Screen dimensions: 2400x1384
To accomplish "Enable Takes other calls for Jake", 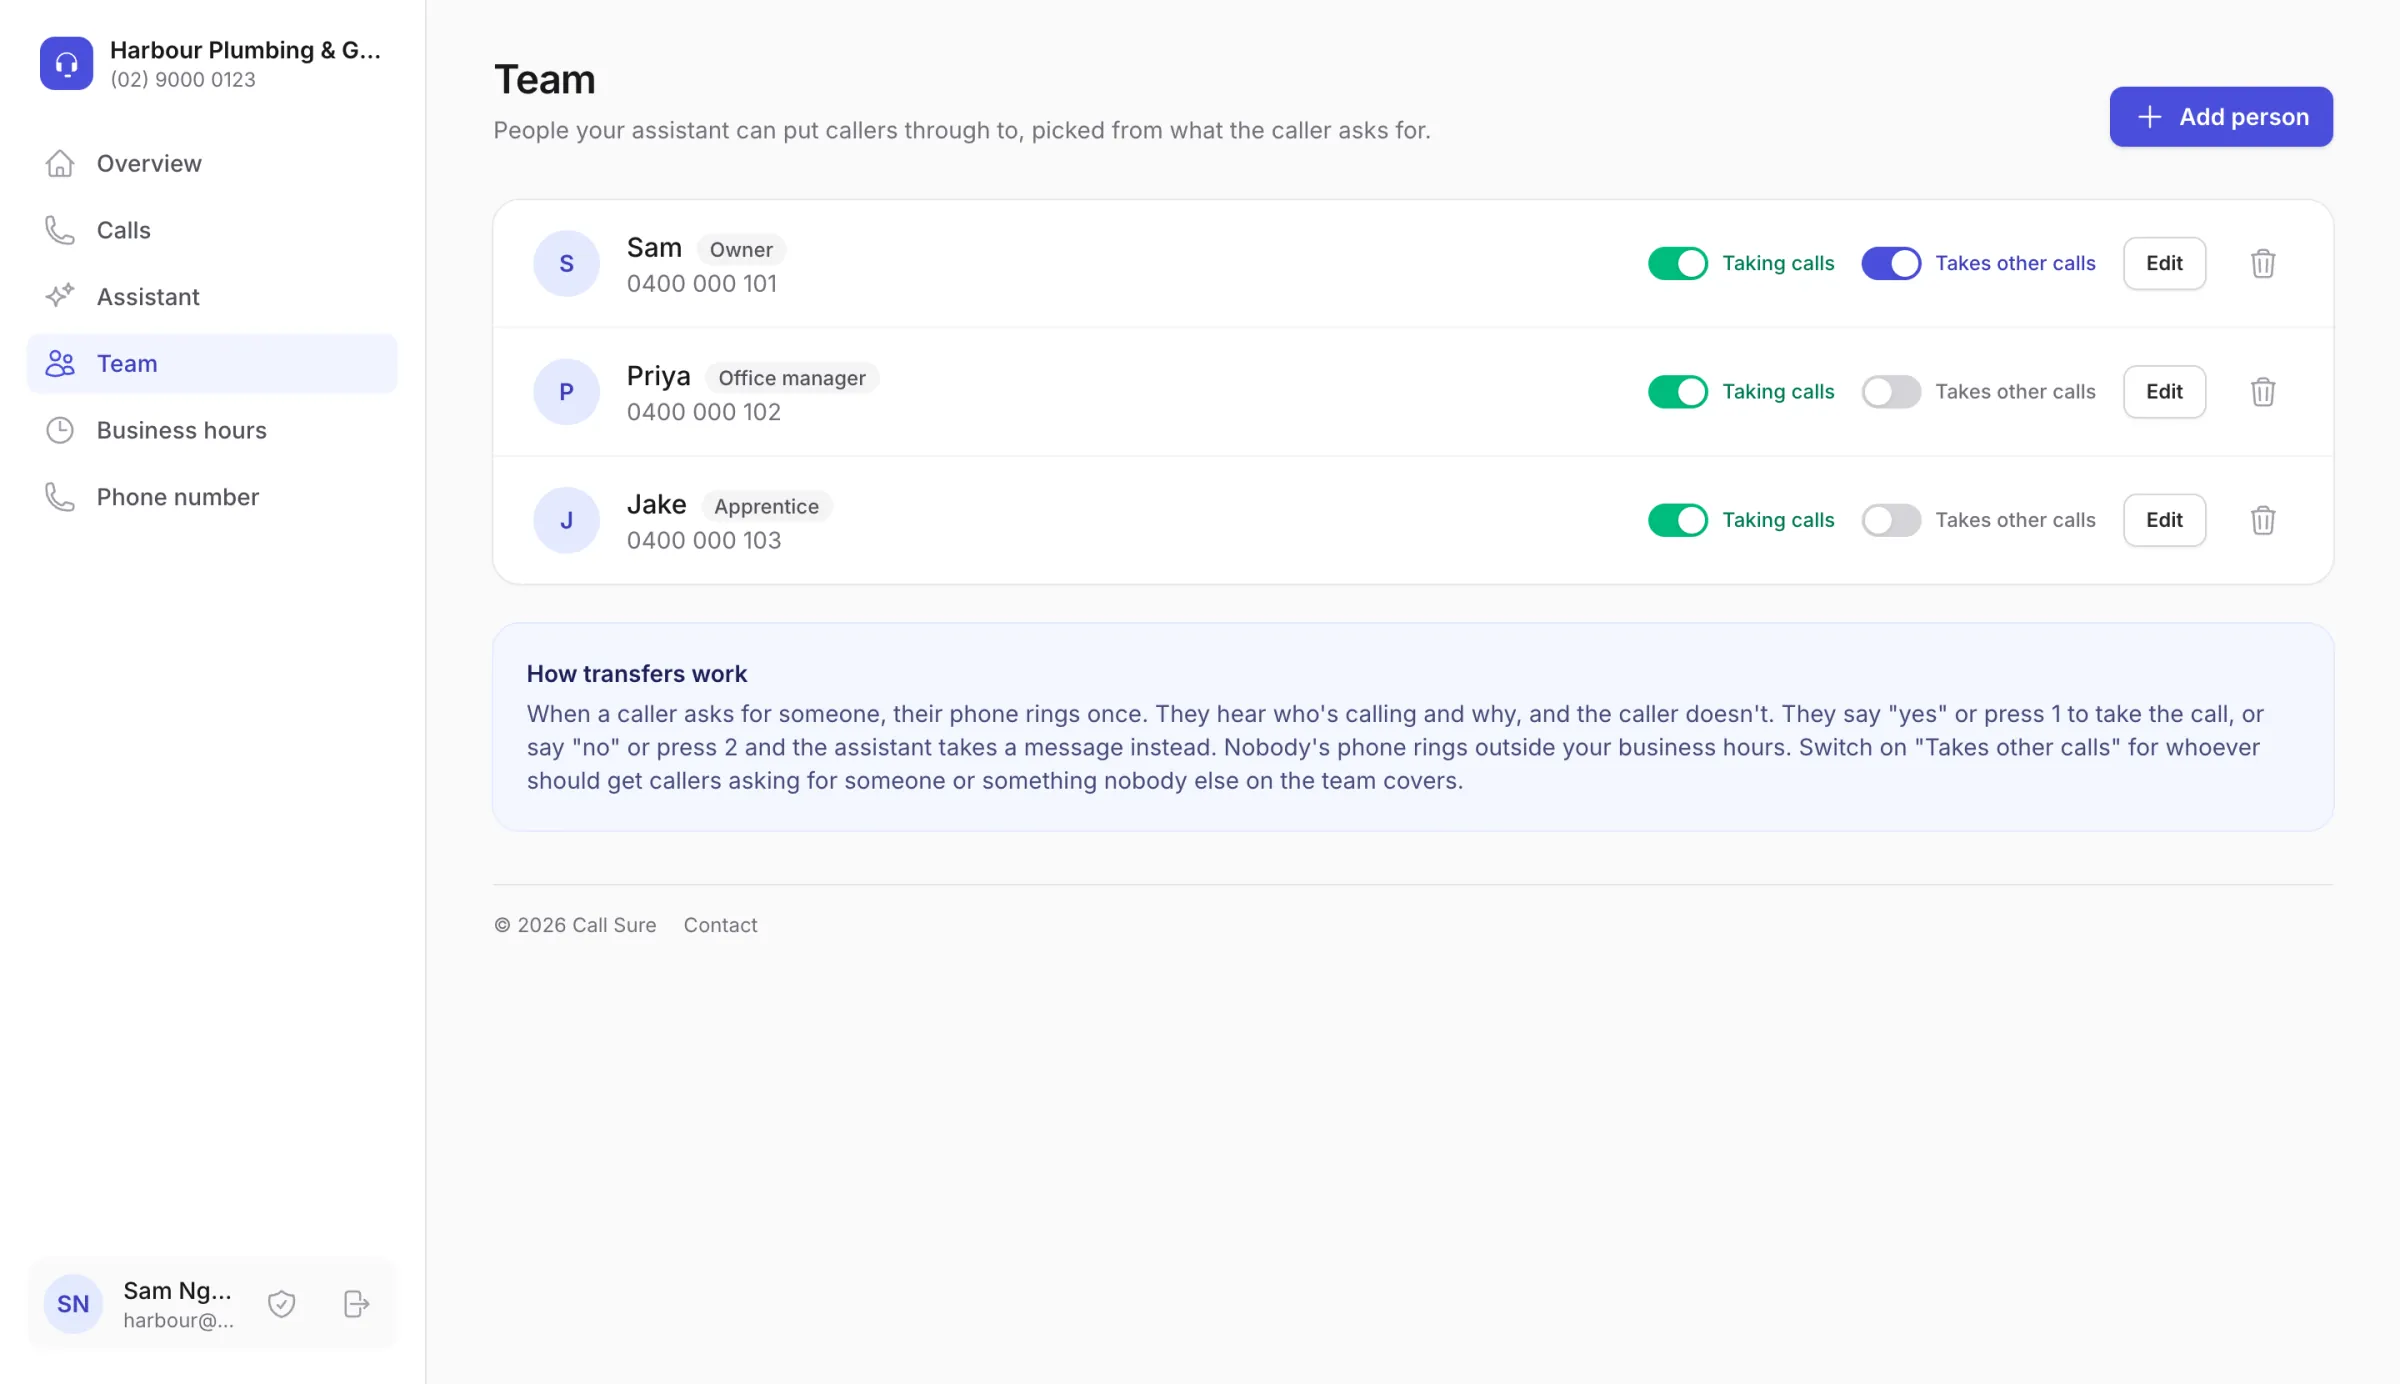I will click(x=1891, y=520).
